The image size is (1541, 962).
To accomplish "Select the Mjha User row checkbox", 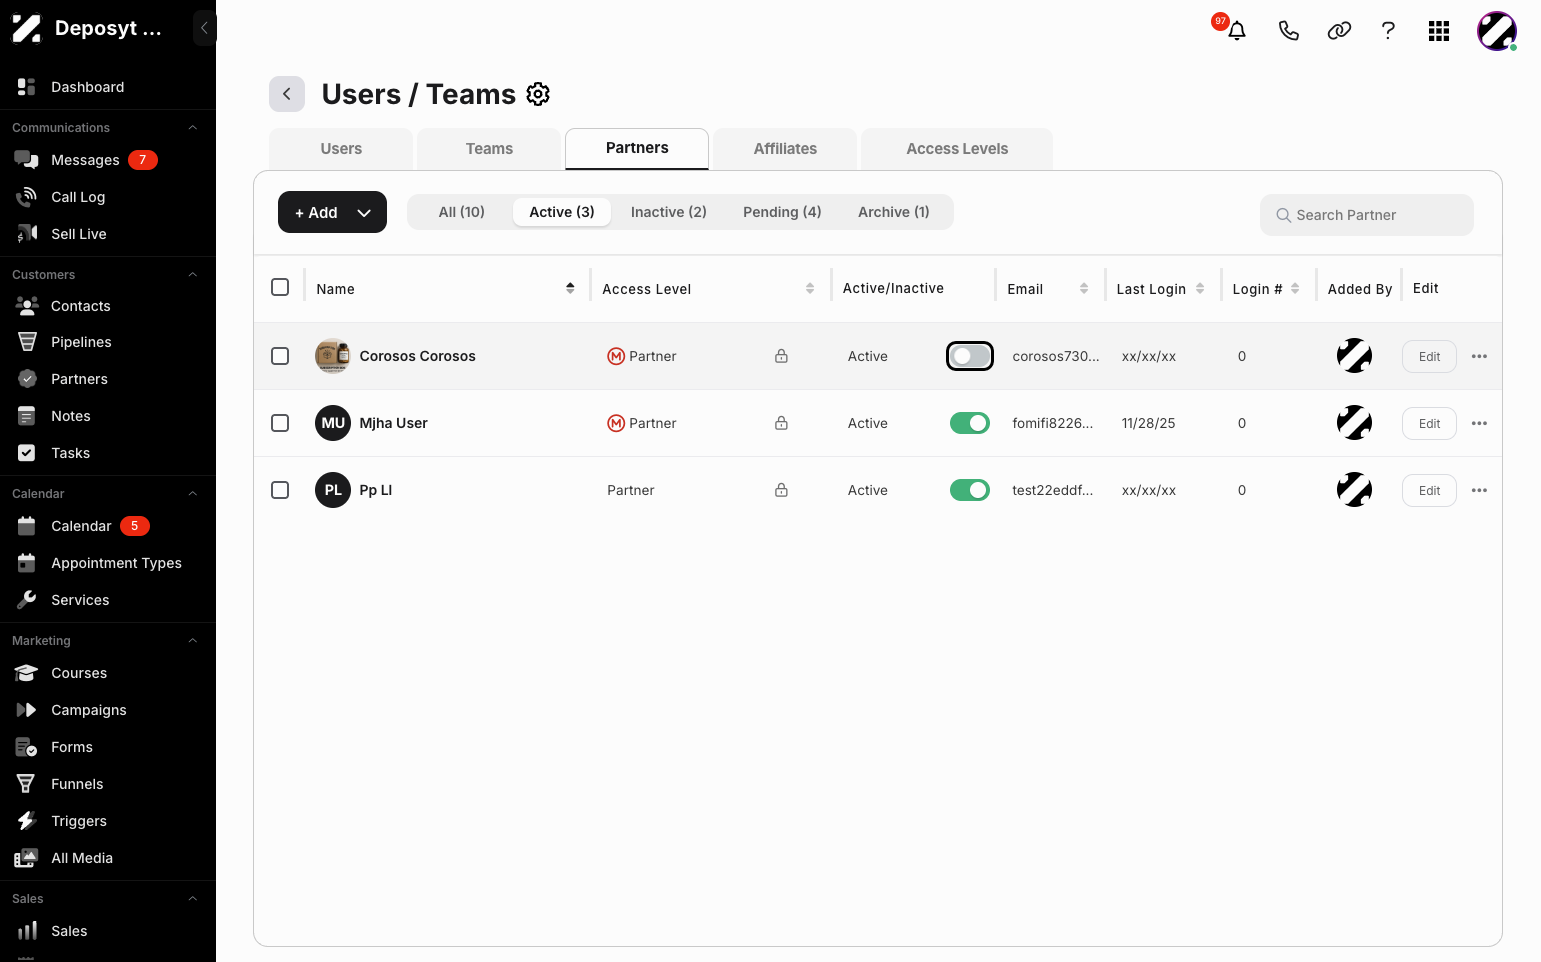I will click(280, 423).
